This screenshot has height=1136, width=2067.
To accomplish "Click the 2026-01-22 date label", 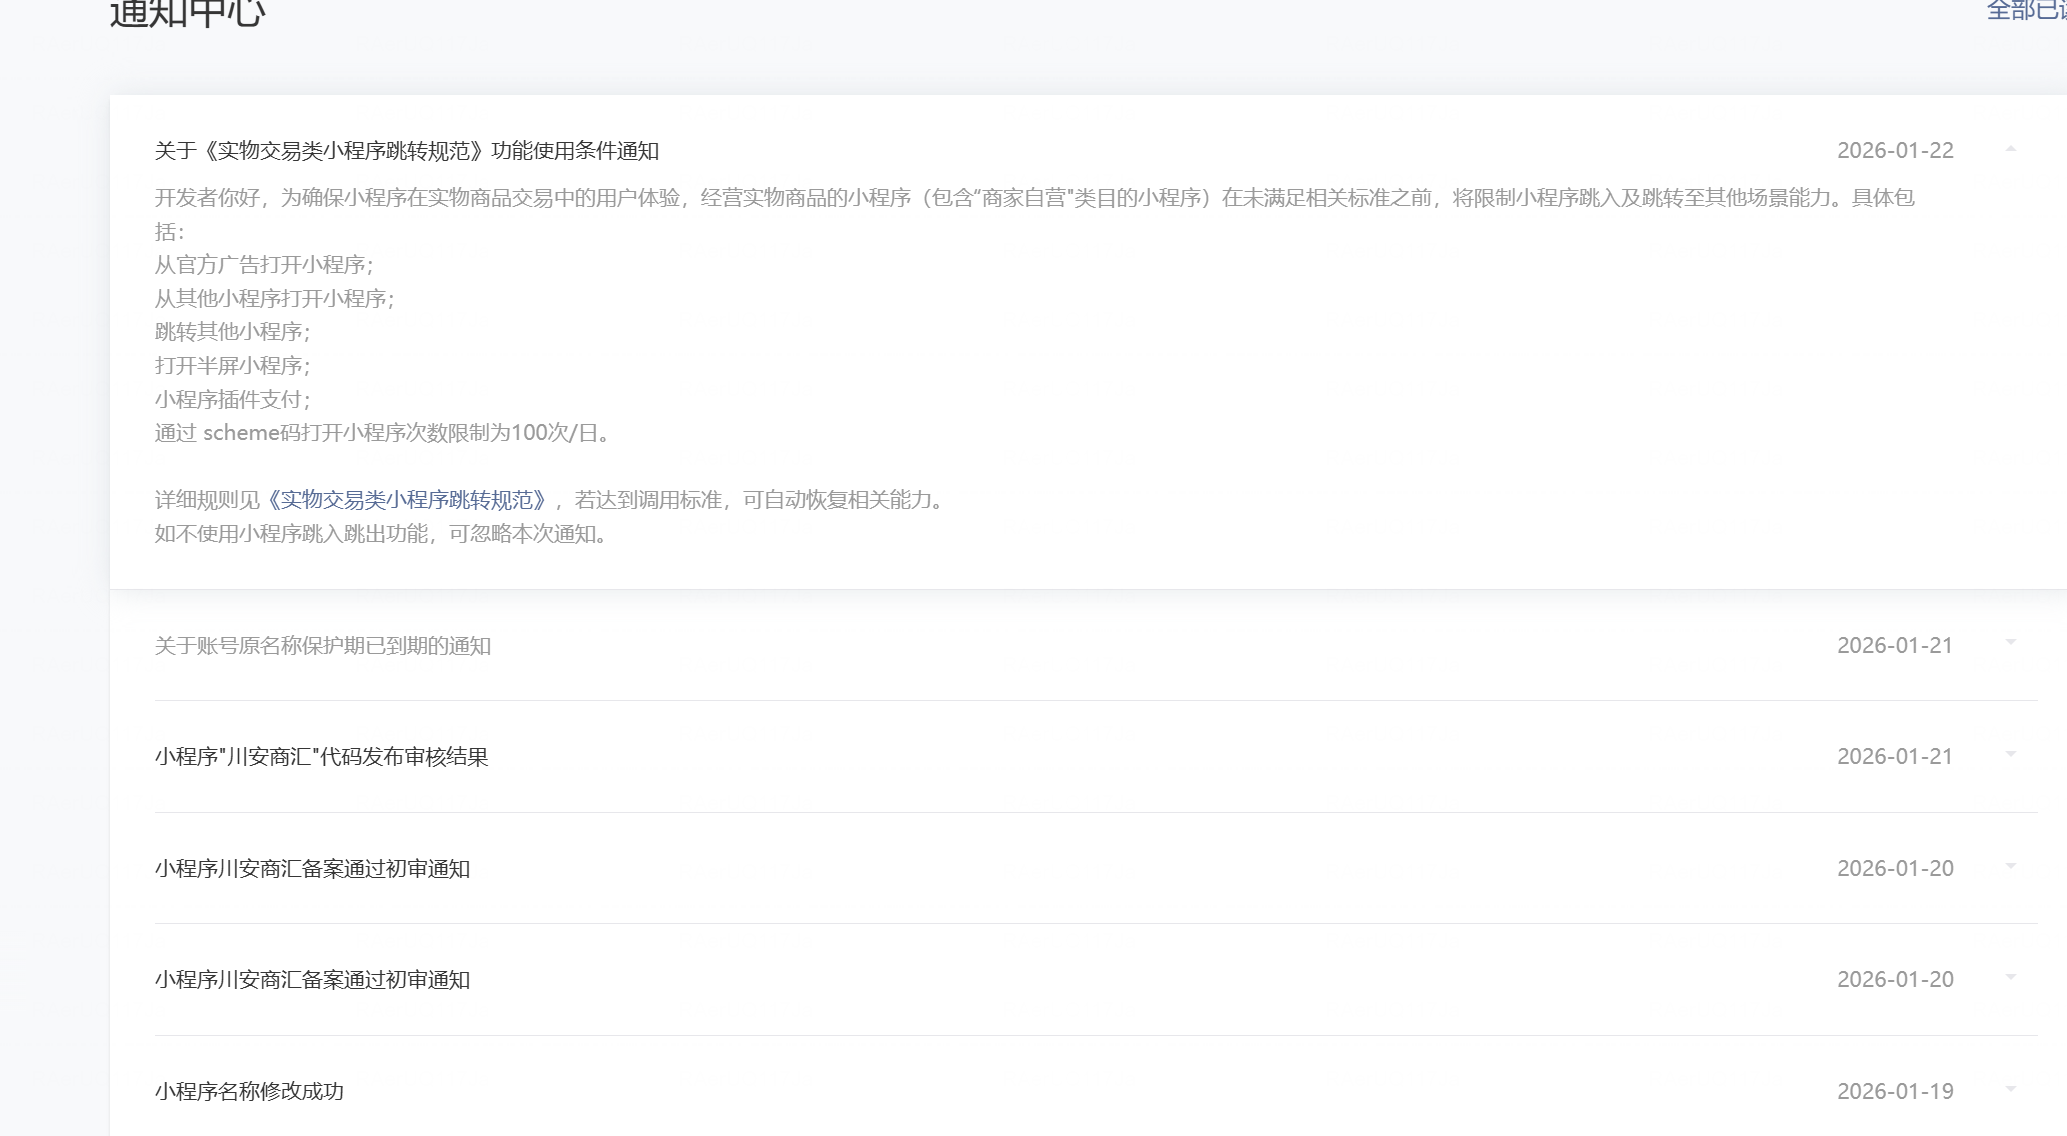I will pos(1894,151).
